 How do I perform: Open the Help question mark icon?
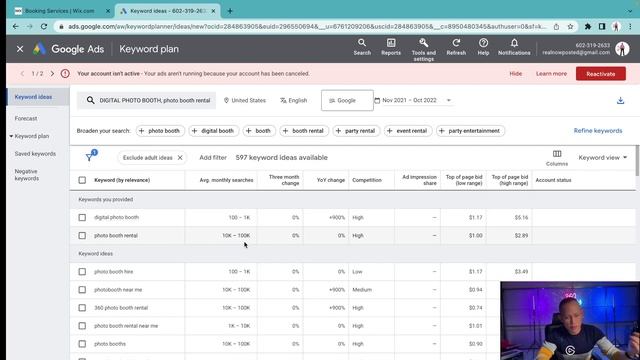483,47
